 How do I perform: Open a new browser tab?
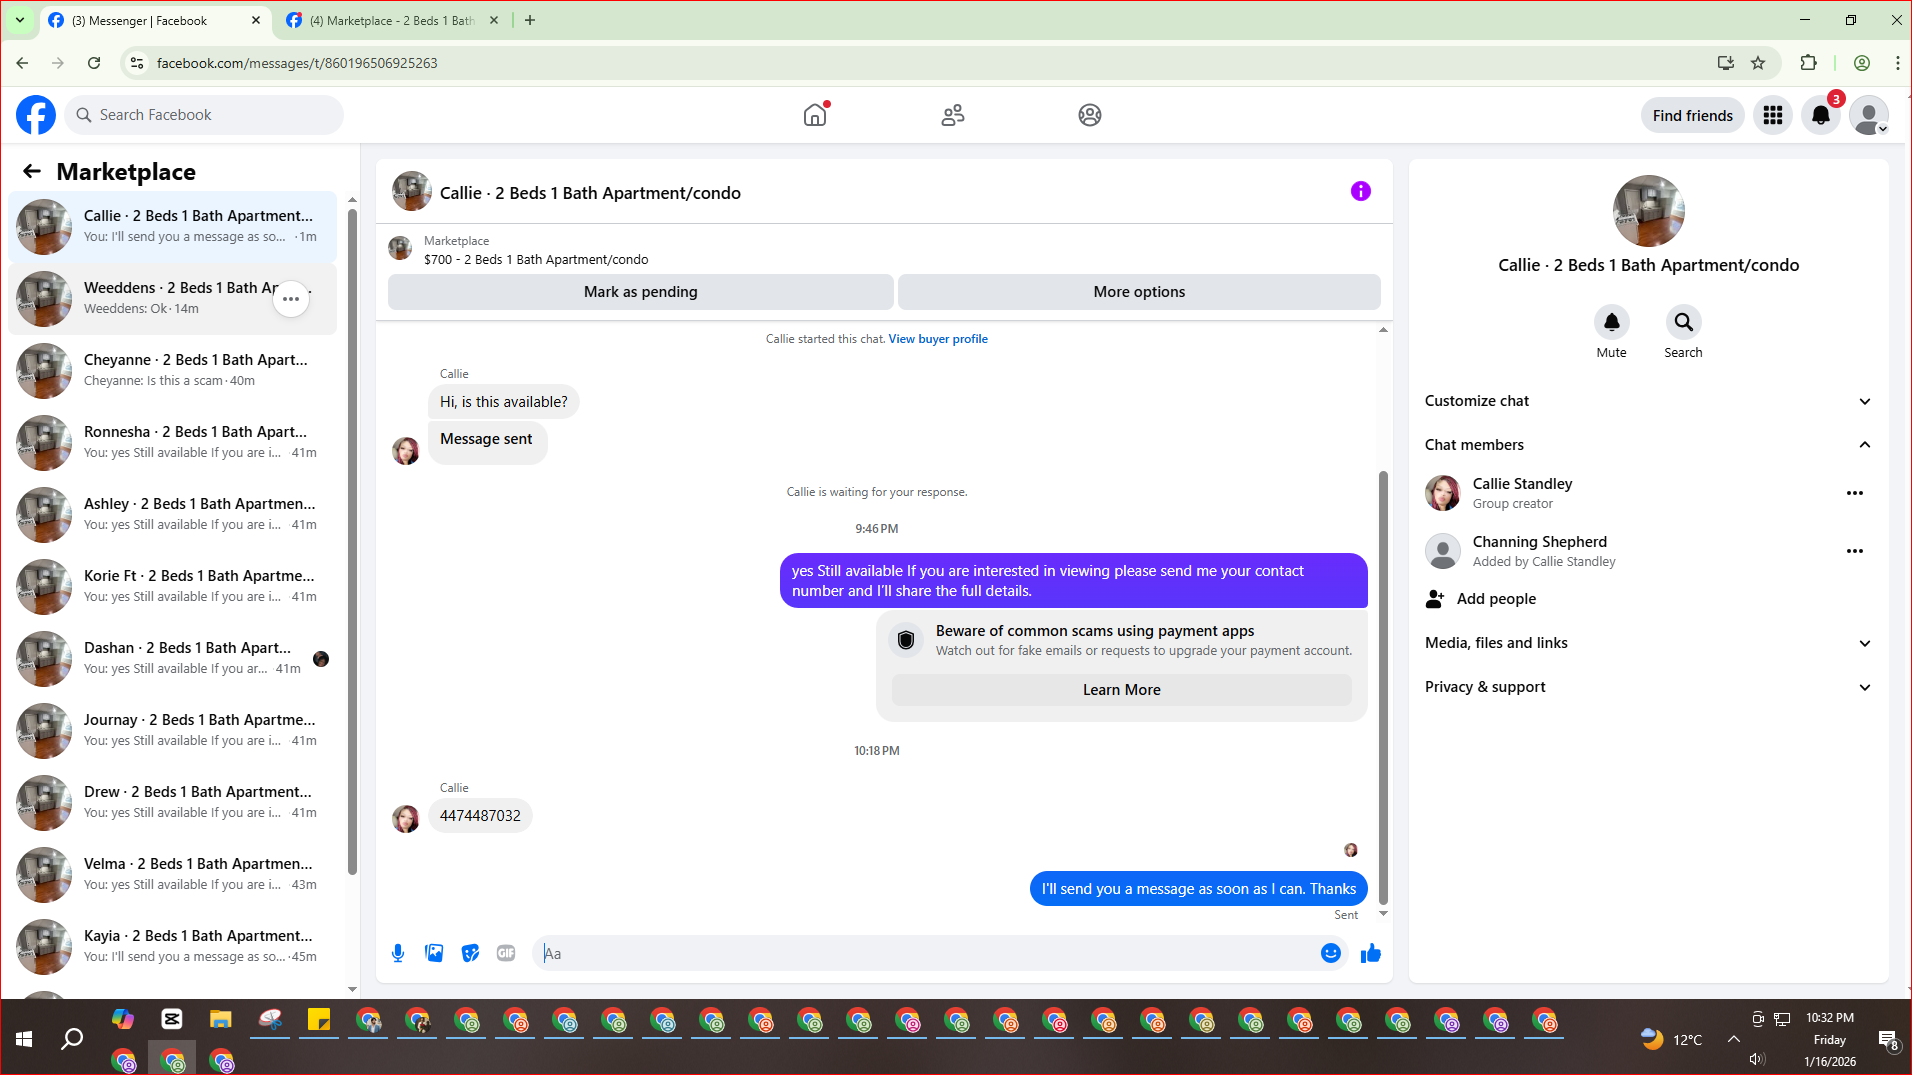coord(530,20)
